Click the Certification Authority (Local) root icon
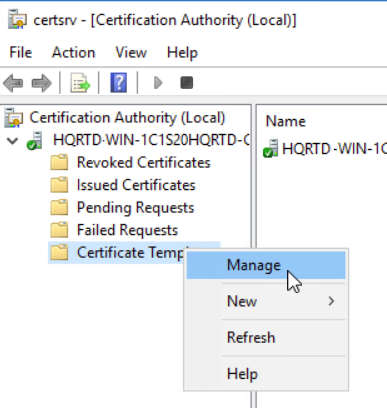 [x=14, y=118]
